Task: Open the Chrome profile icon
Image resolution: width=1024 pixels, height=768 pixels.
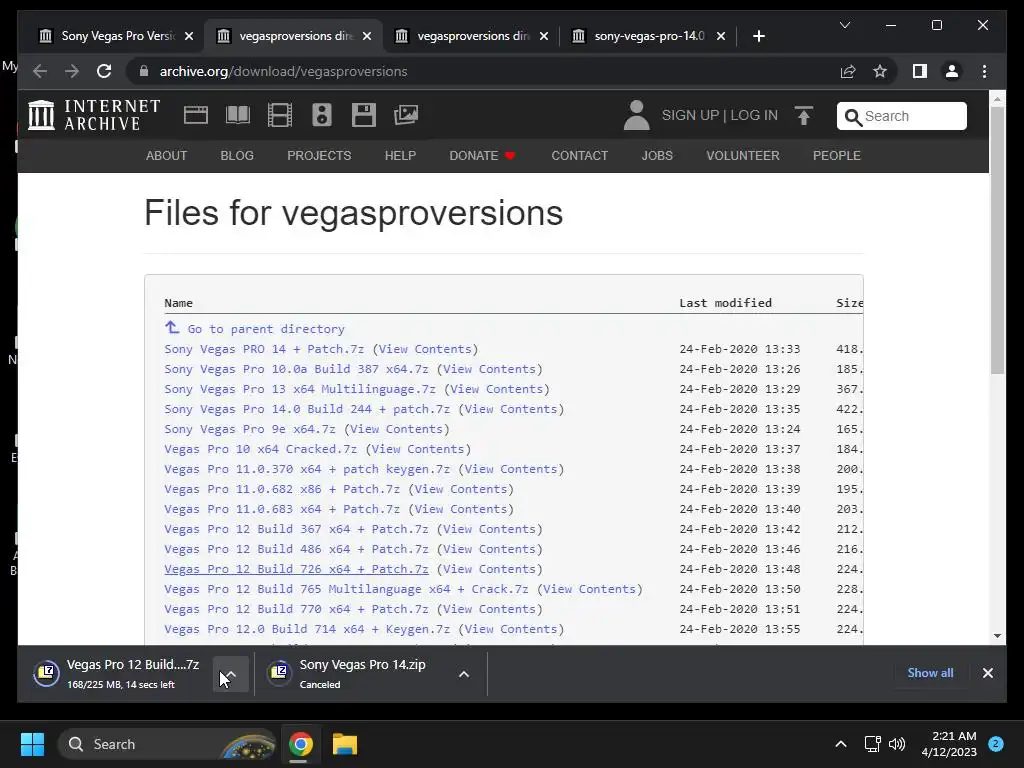Action: coord(952,71)
